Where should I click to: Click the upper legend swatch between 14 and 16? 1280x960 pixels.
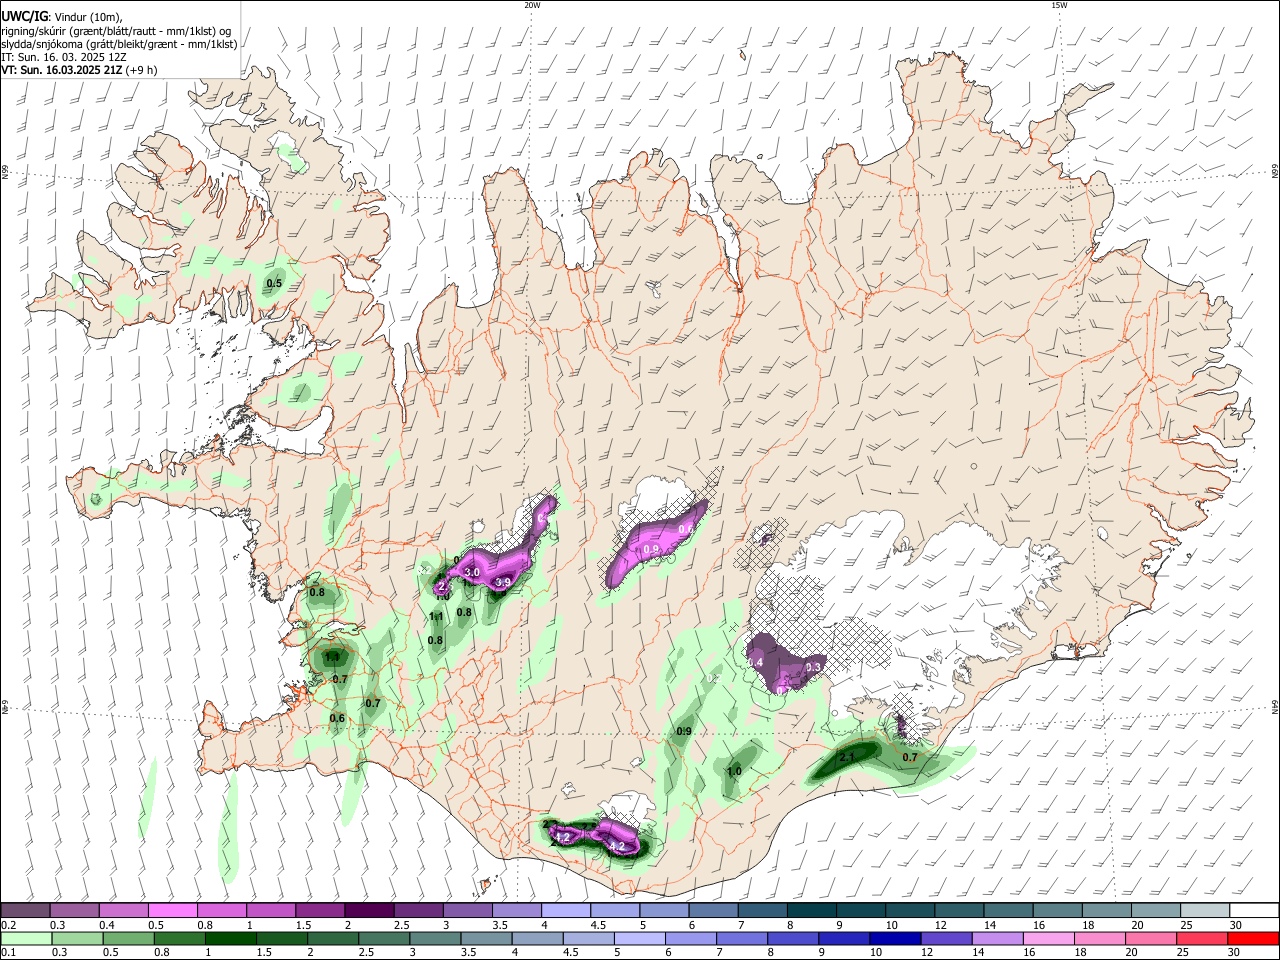tap(1009, 910)
